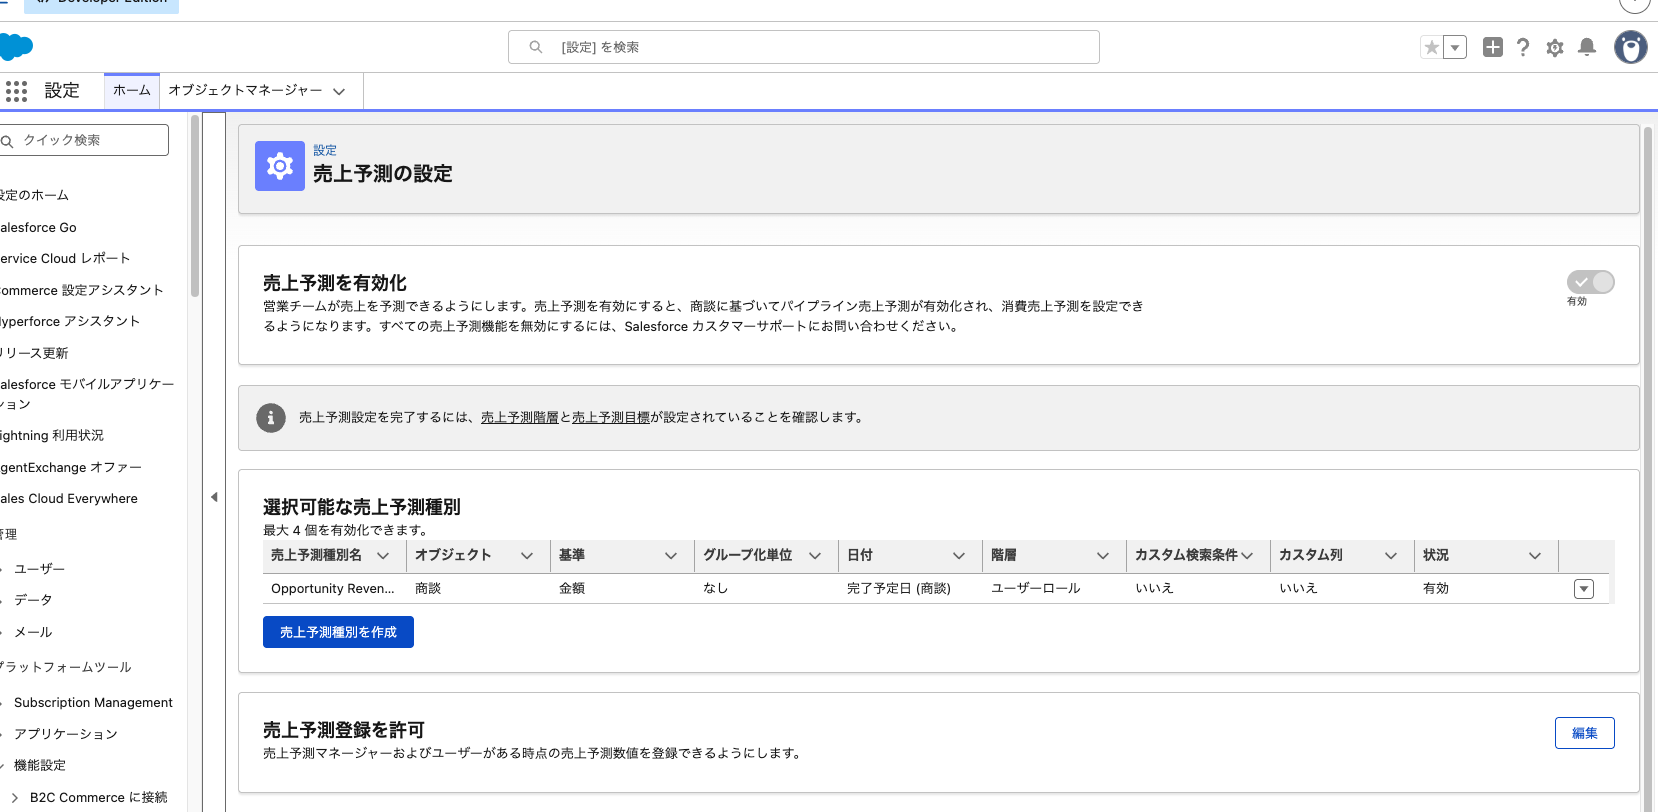Open the App Launcher grid icon
The width and height of the screenshot is (1658, 812).
tap(16, 91)
